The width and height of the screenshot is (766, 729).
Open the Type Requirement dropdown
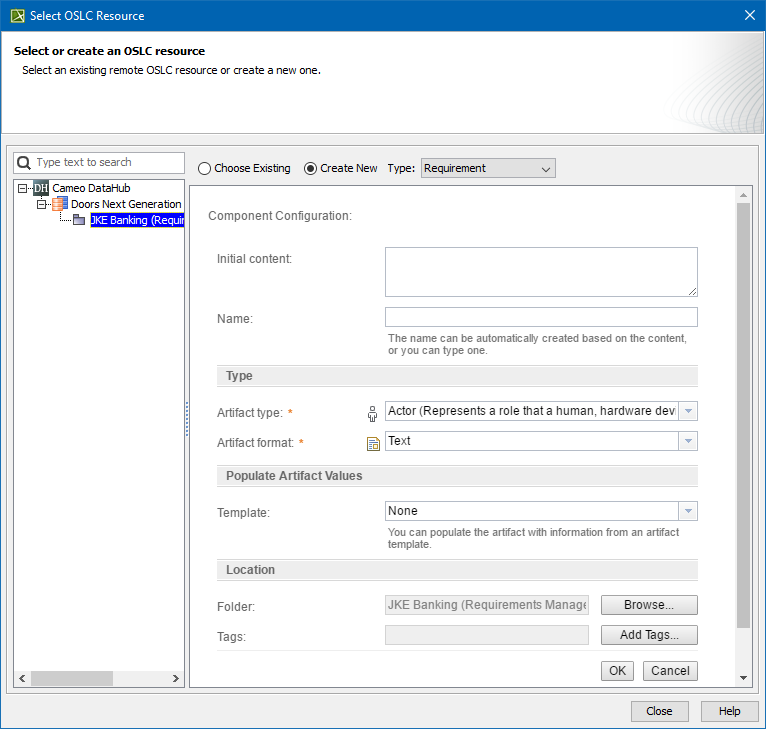tap(488, 168)
